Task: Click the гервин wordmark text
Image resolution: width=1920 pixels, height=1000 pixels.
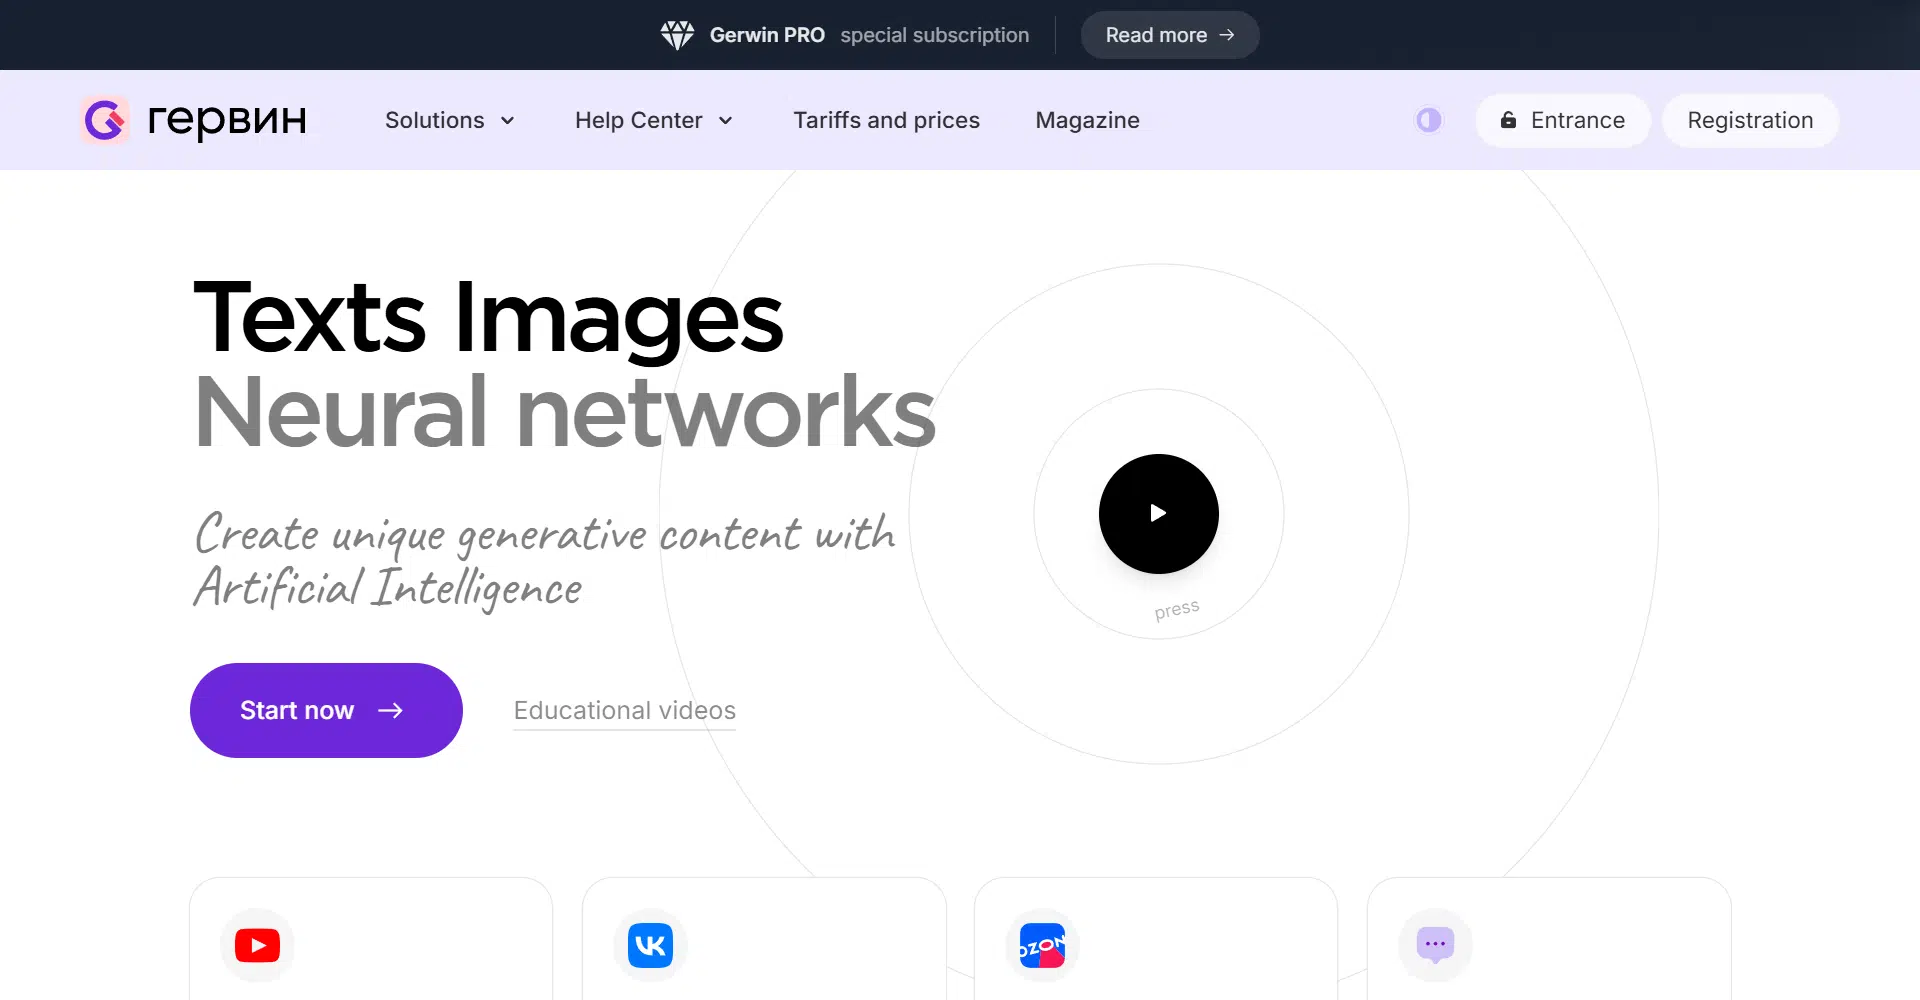Action: pos(227,120)
